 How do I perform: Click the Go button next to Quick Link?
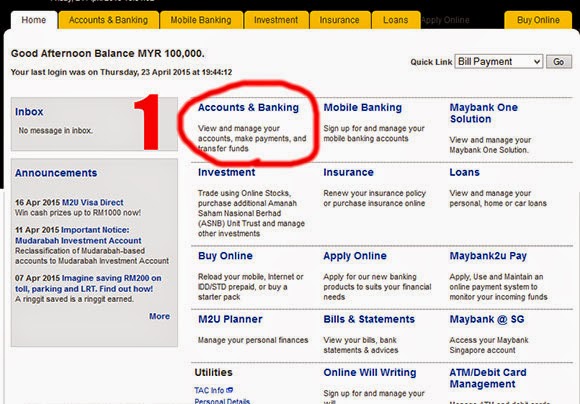tap(559, 61)
